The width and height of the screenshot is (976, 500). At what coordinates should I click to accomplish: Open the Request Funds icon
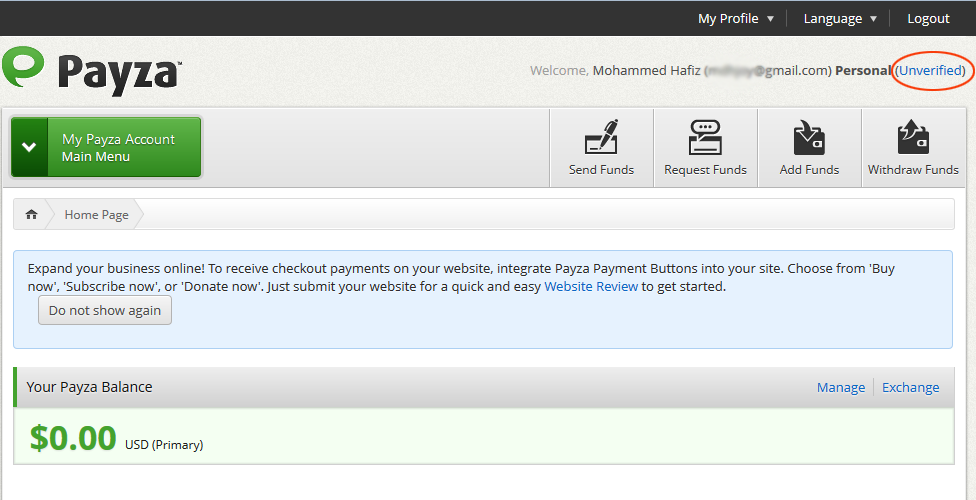pyautogui.click(x=705, y=137)
